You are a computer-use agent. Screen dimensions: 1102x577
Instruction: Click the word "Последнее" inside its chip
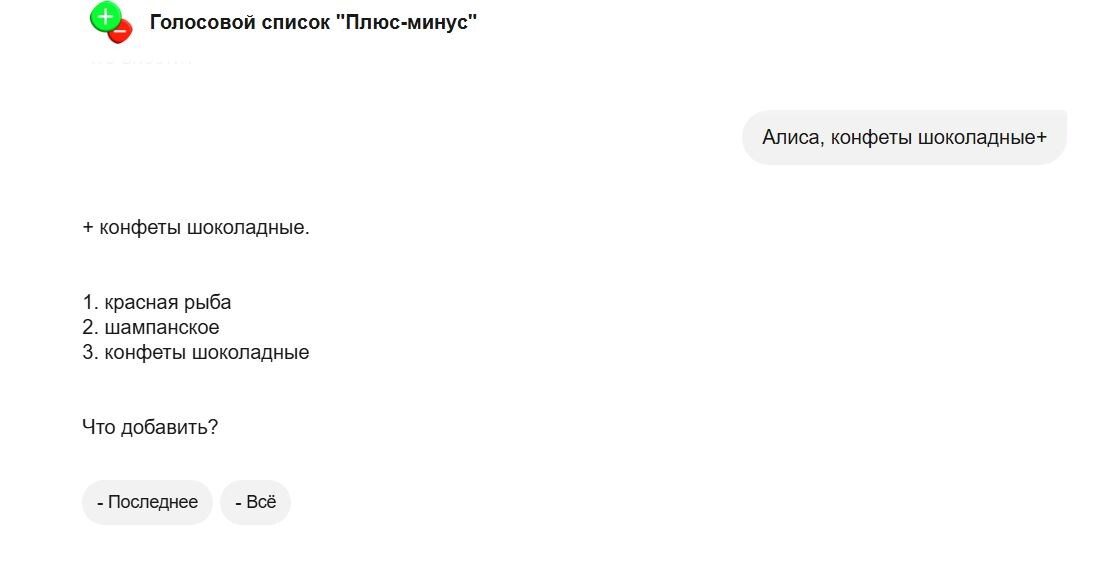tap(154, 502)
